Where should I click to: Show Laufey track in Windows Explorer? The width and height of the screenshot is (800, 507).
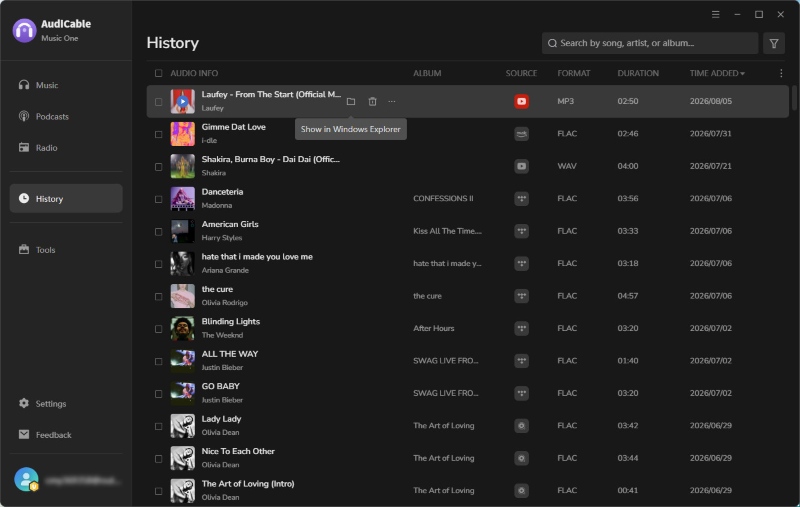click(x=351, y=102)
